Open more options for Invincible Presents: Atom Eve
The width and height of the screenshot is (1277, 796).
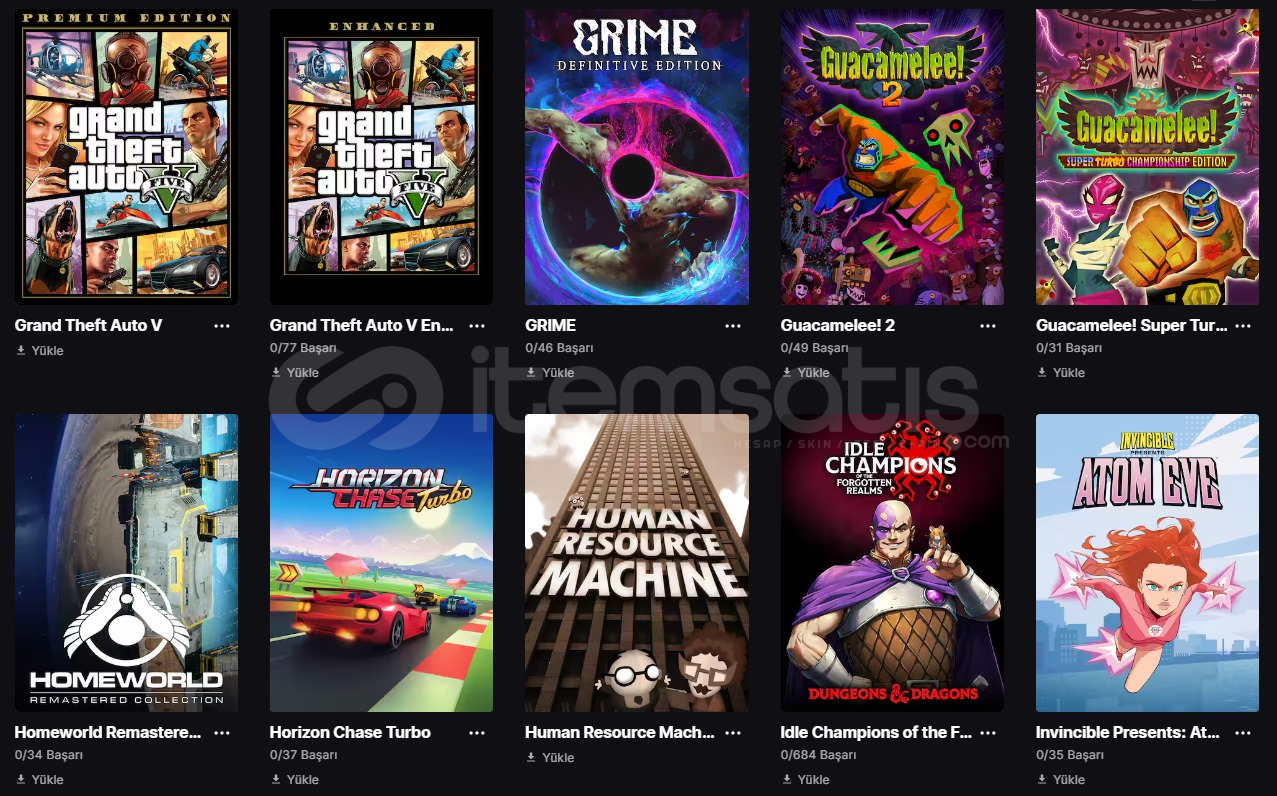pyautogui.click(x=1243, y=733)
